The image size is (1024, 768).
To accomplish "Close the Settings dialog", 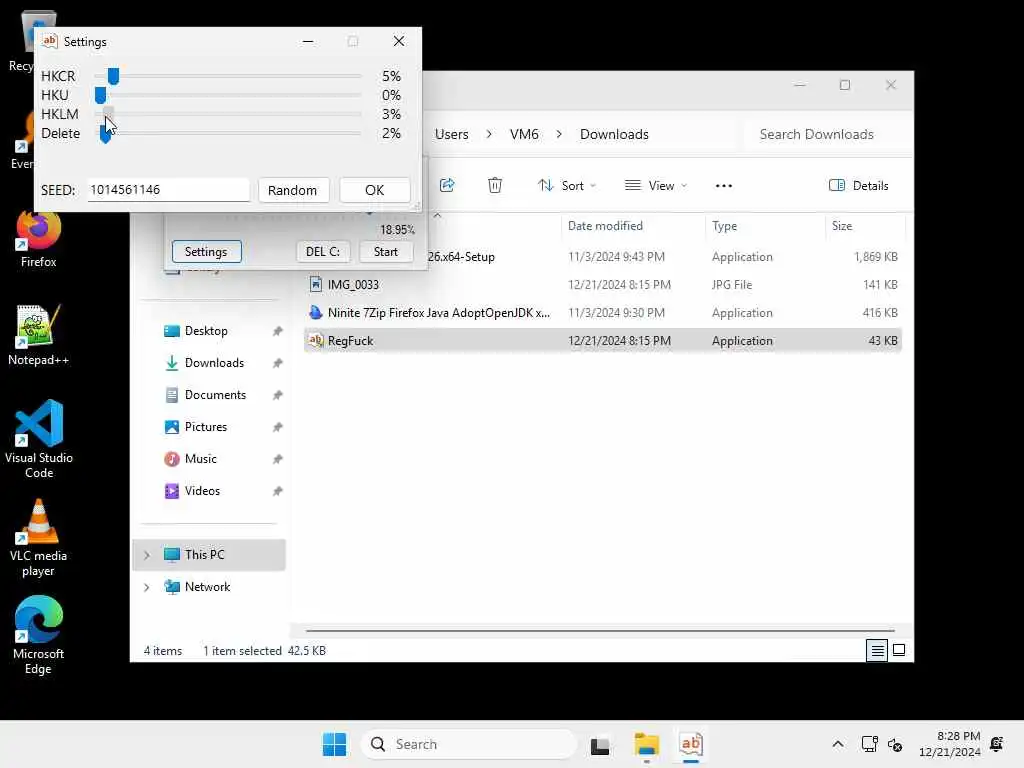I will (x=399, y=41).
